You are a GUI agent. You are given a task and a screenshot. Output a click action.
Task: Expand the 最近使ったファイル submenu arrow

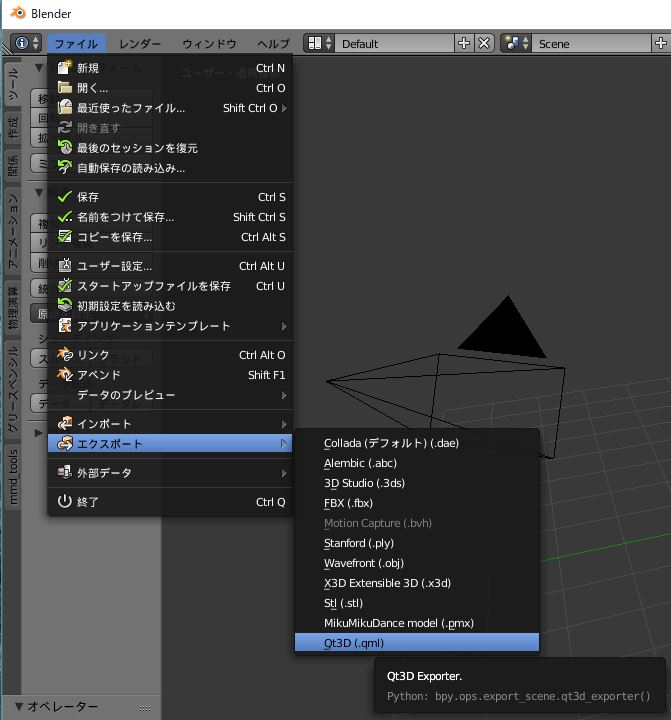click(284, 108)
